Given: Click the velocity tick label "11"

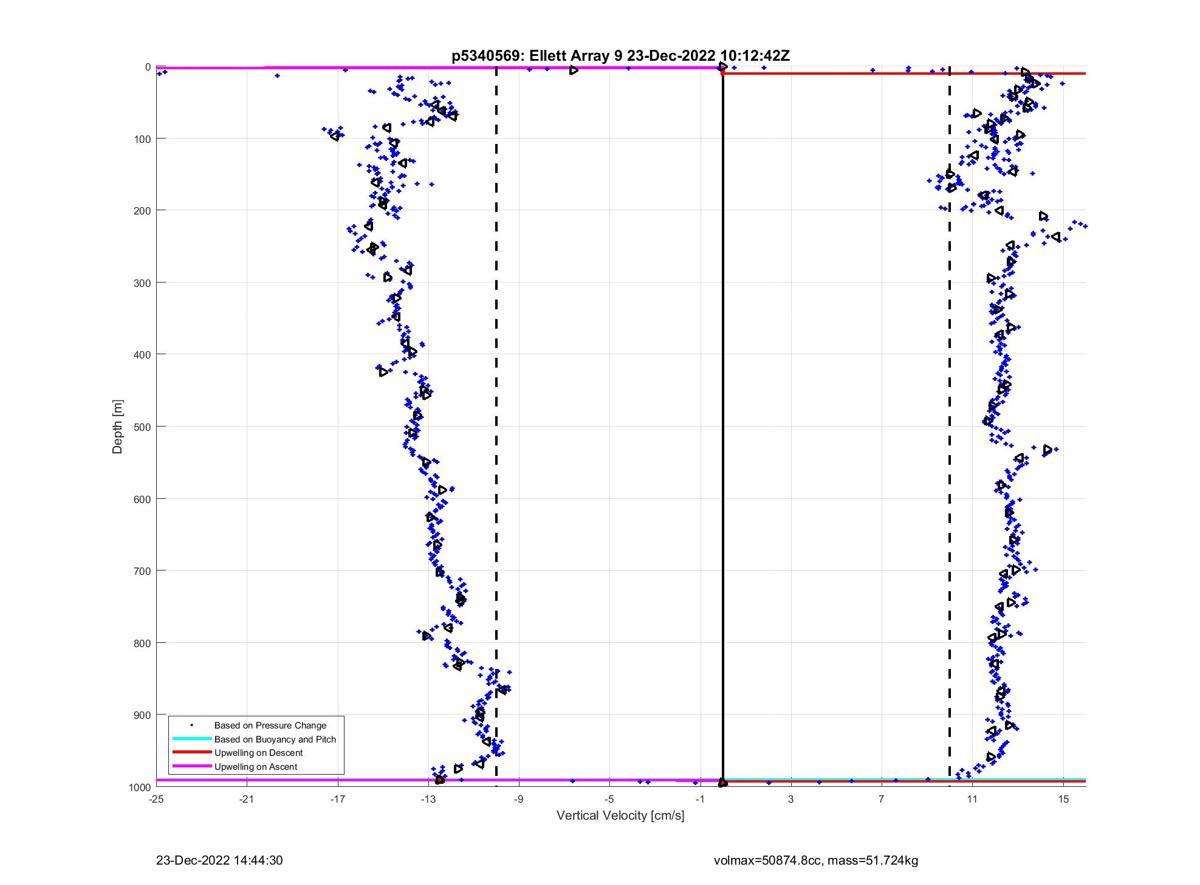Looking at the screenshot, I should coord(972,799).
